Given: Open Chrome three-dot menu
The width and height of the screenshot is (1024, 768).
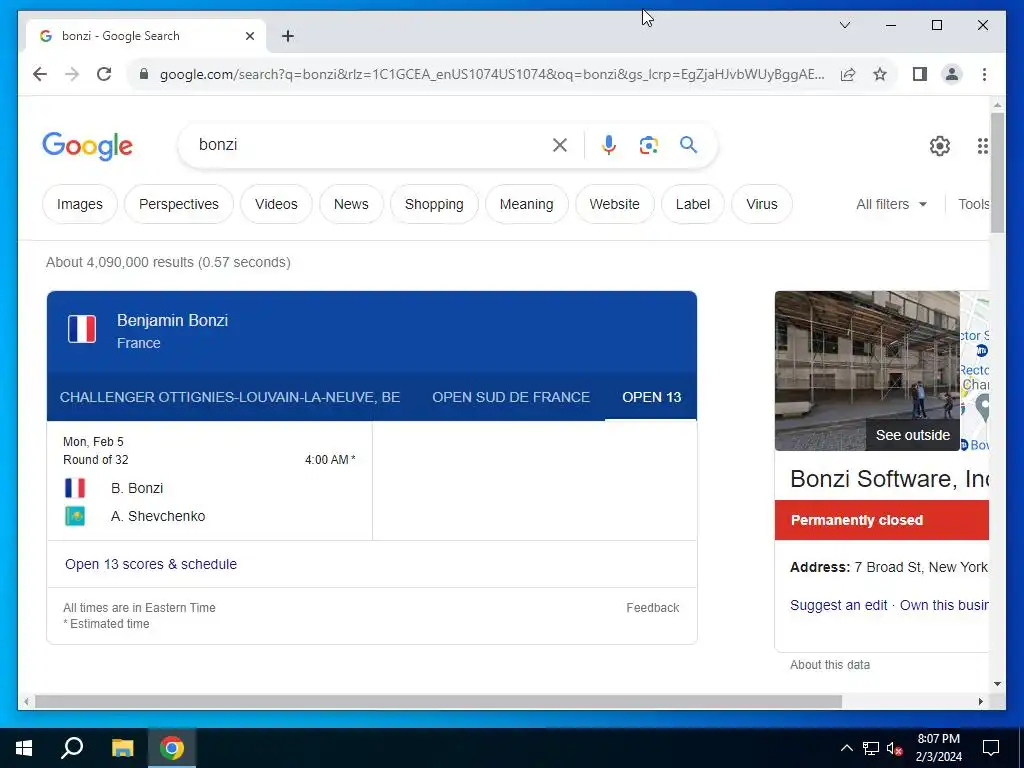Looking at the screenshot, I should 984,74.
